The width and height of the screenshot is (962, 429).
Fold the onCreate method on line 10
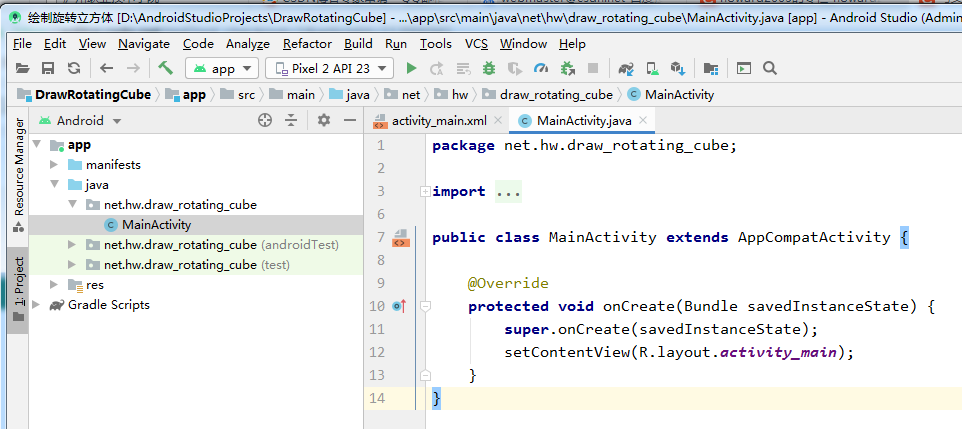425,306
